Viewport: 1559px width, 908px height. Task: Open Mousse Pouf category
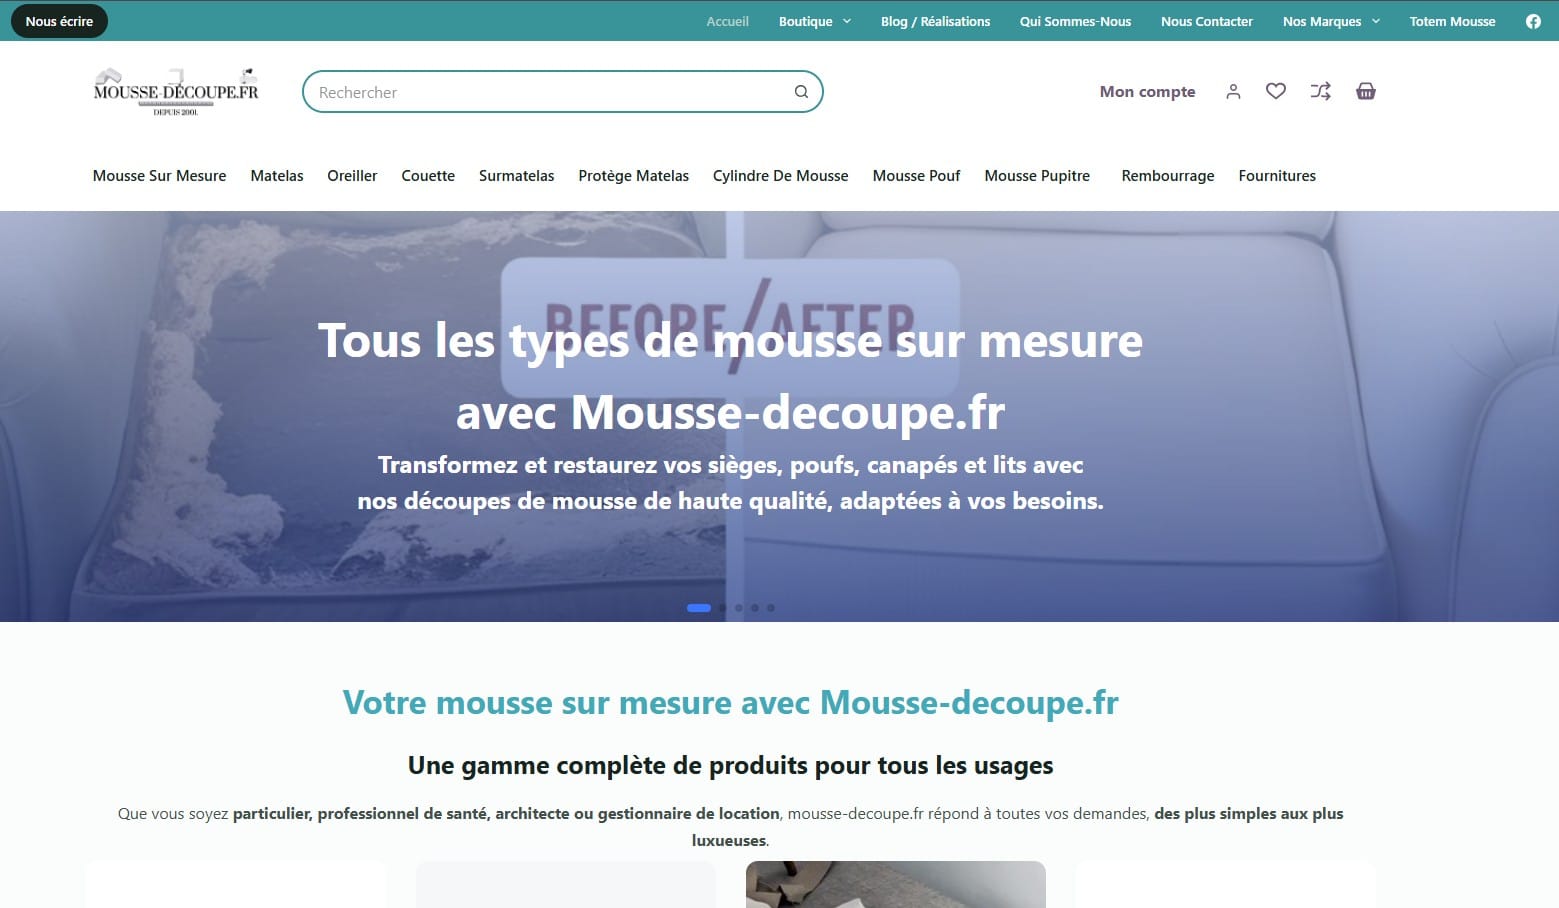tap(916, 176)
